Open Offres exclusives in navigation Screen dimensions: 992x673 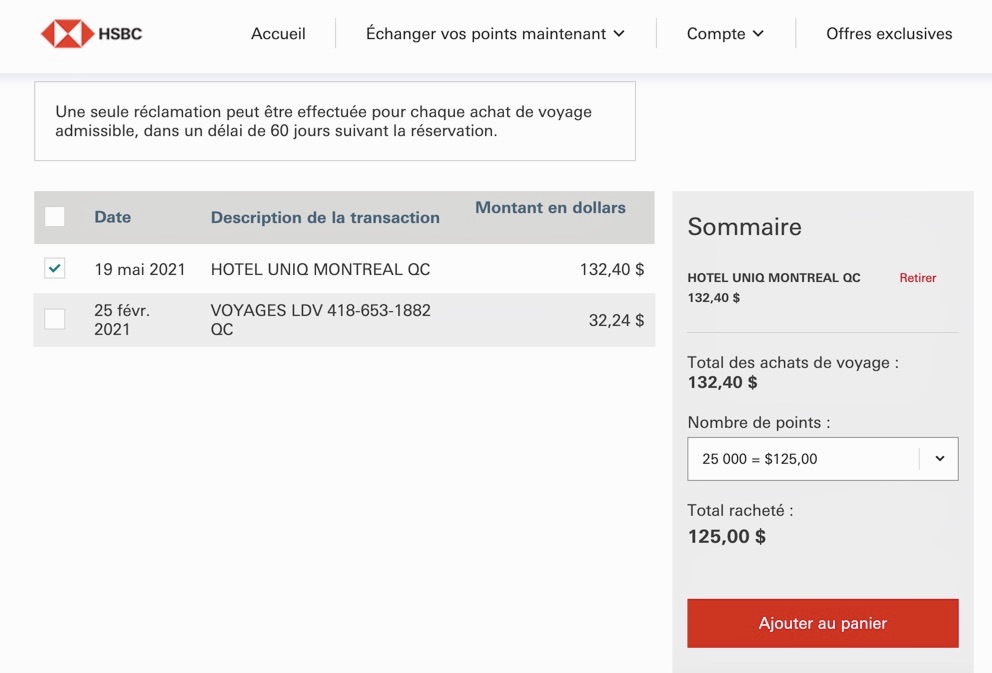(x=888, y=34)
